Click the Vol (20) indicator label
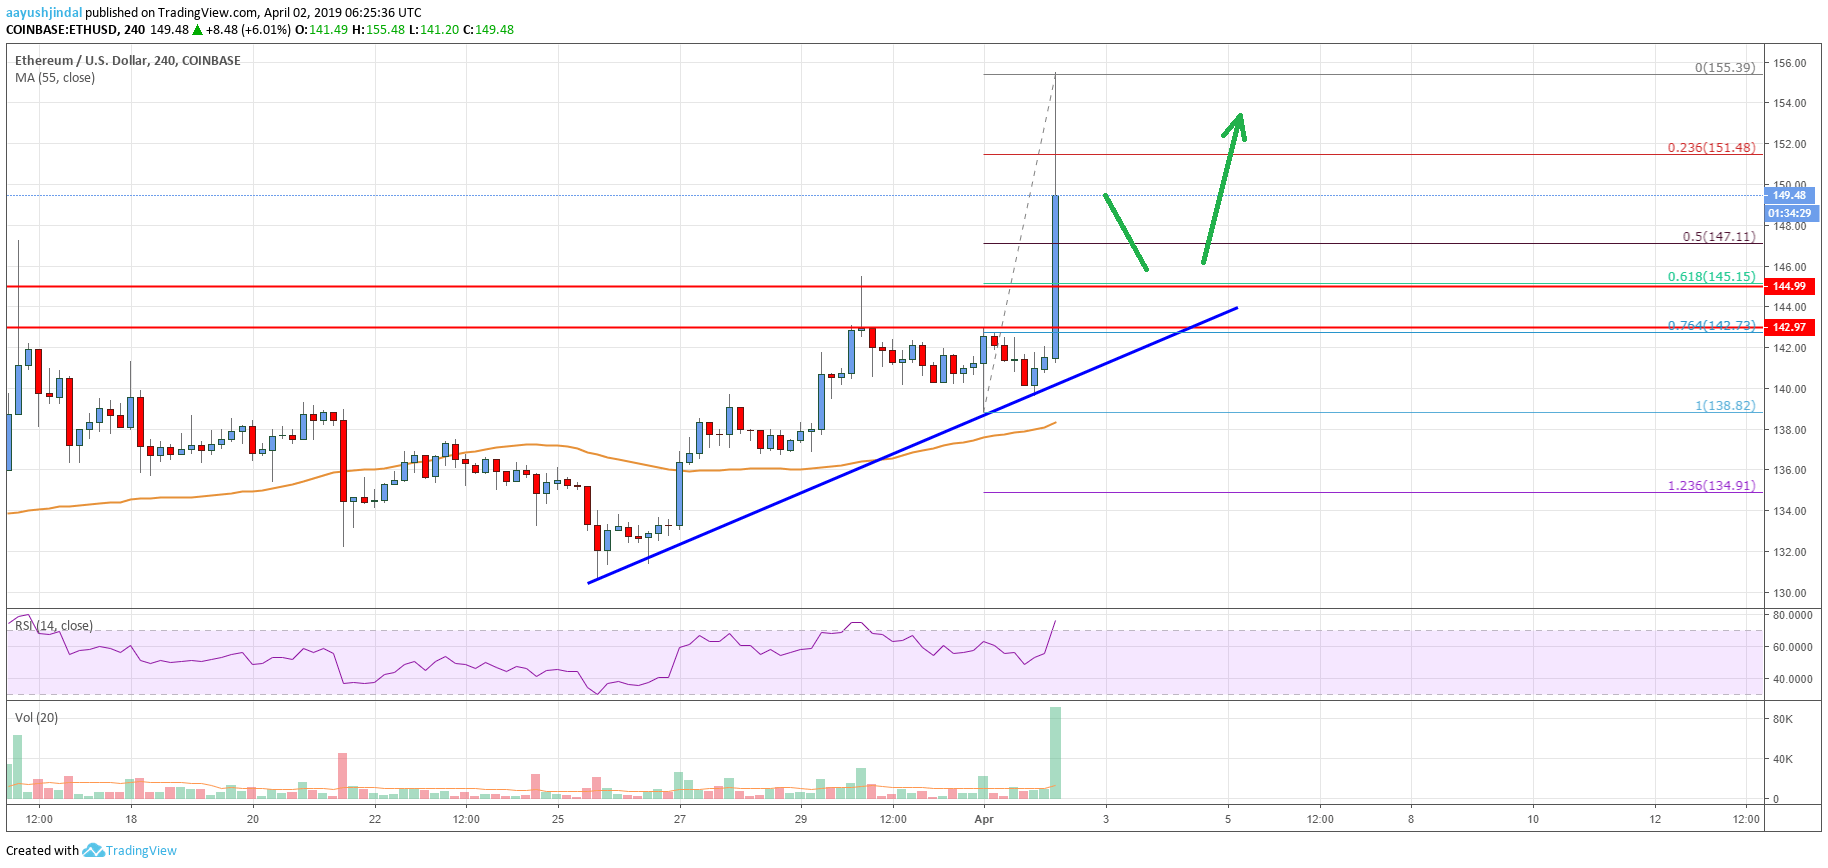1828x868 pixels. click(x=37, y=718)
